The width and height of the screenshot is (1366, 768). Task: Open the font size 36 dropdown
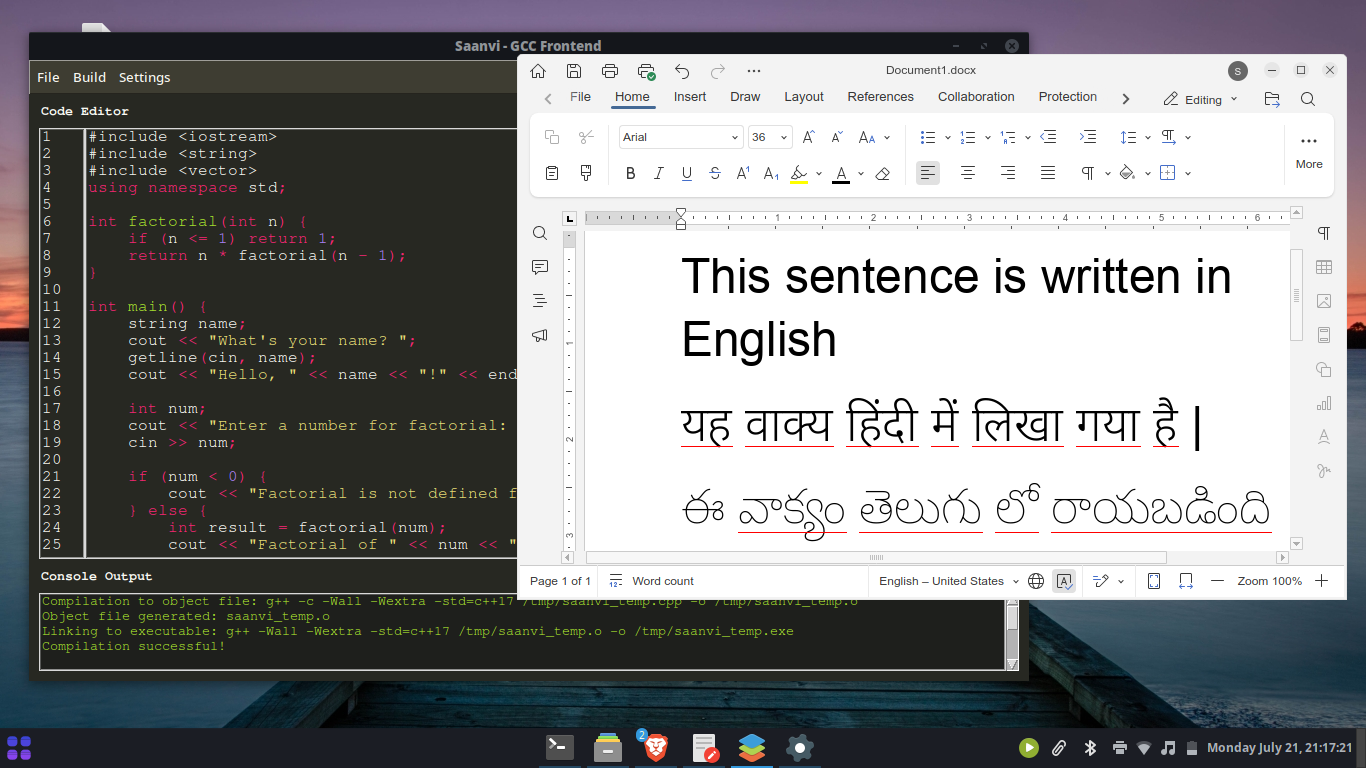(x=784, y=137)
